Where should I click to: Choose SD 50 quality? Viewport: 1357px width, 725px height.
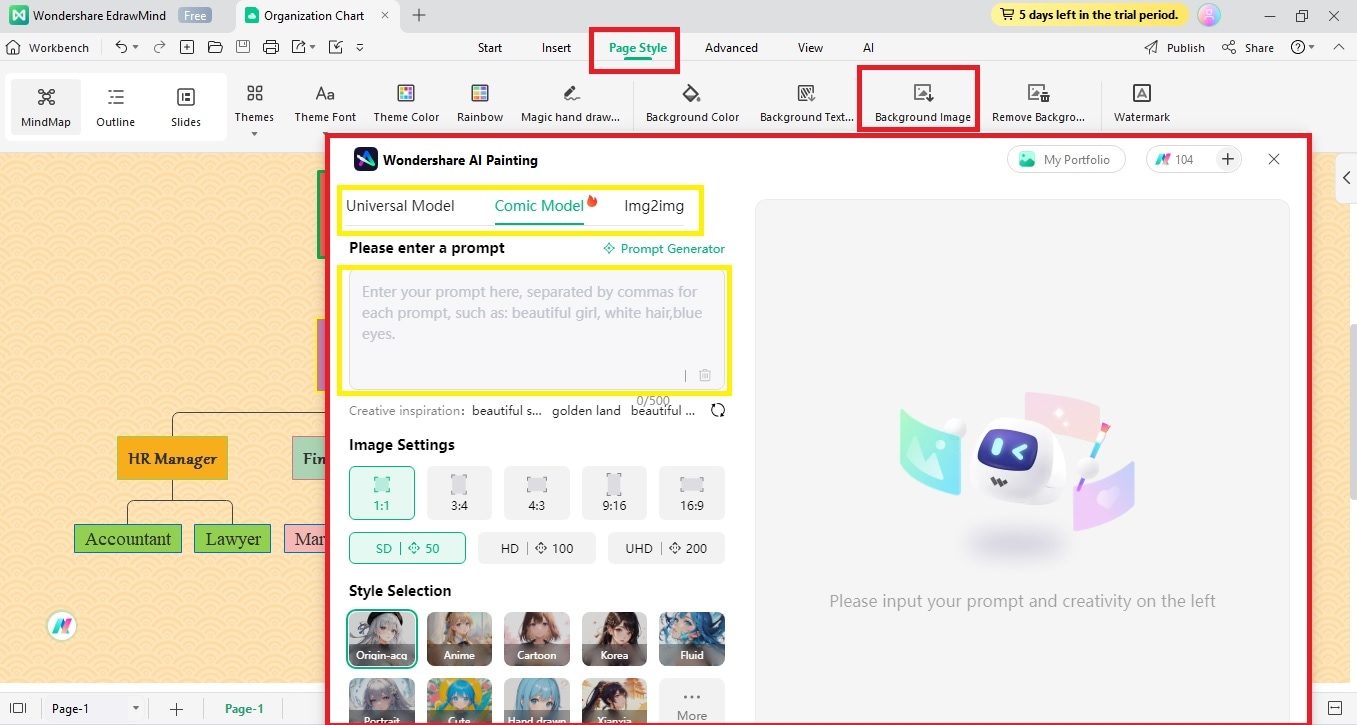click(x=407, y=548)
